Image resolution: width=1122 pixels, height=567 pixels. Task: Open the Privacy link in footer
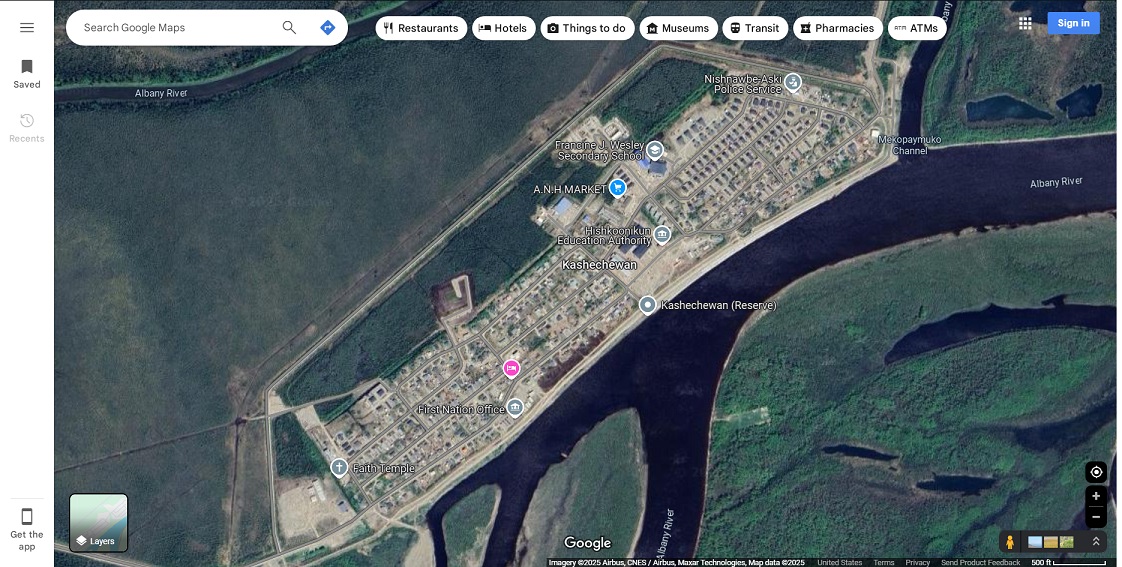(x=917, y=563)
